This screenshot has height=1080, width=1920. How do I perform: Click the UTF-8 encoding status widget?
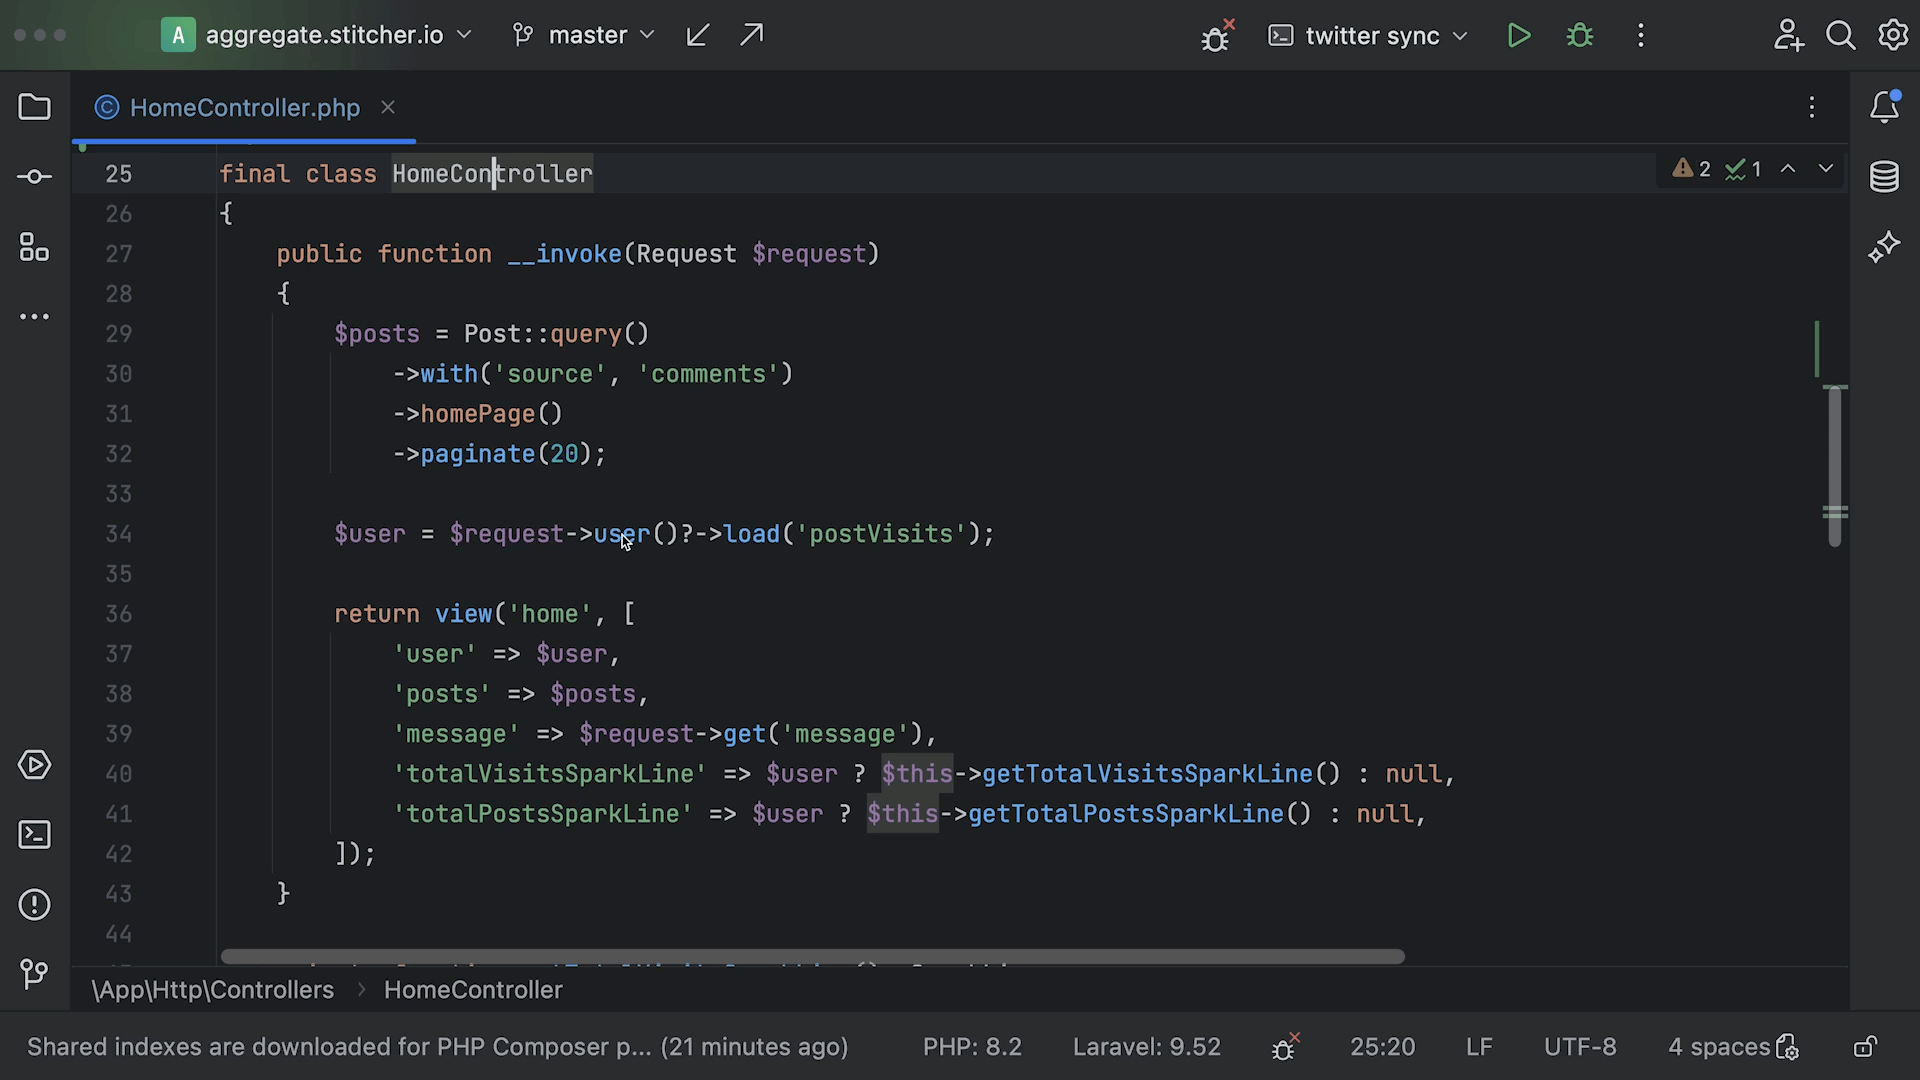[1579, 1047]
